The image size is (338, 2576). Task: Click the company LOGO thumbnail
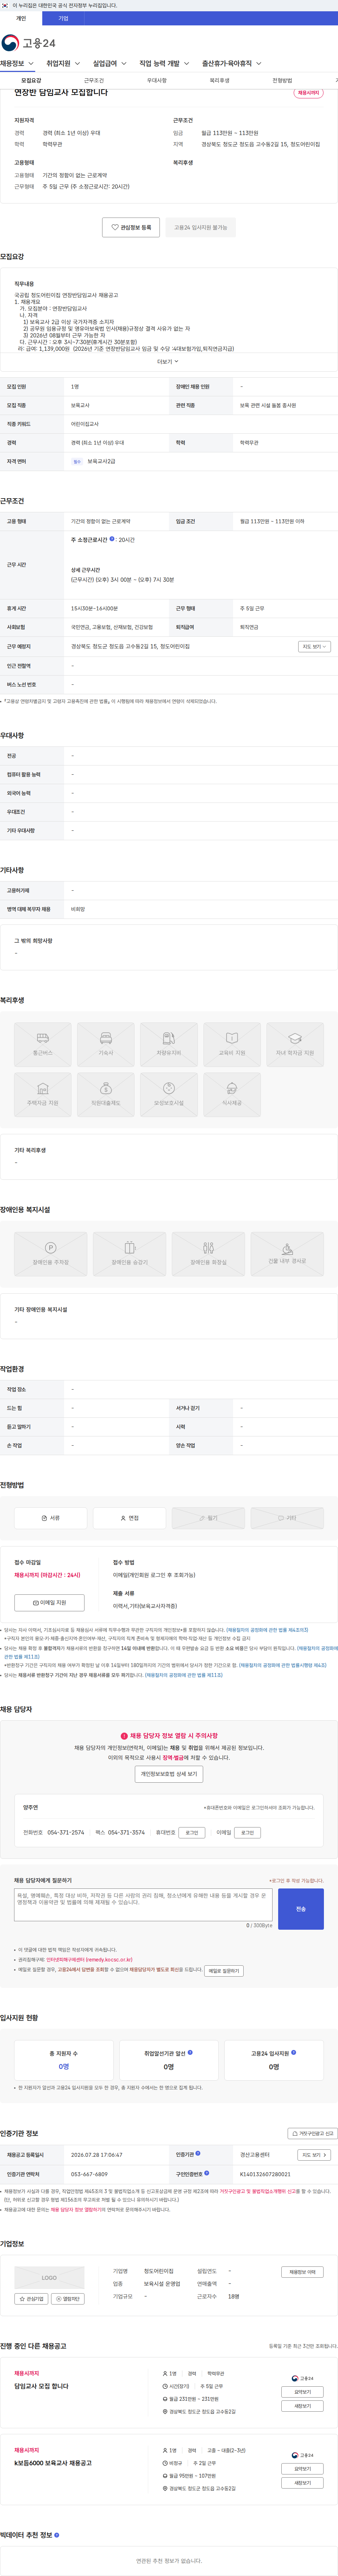pos(49,2278)
